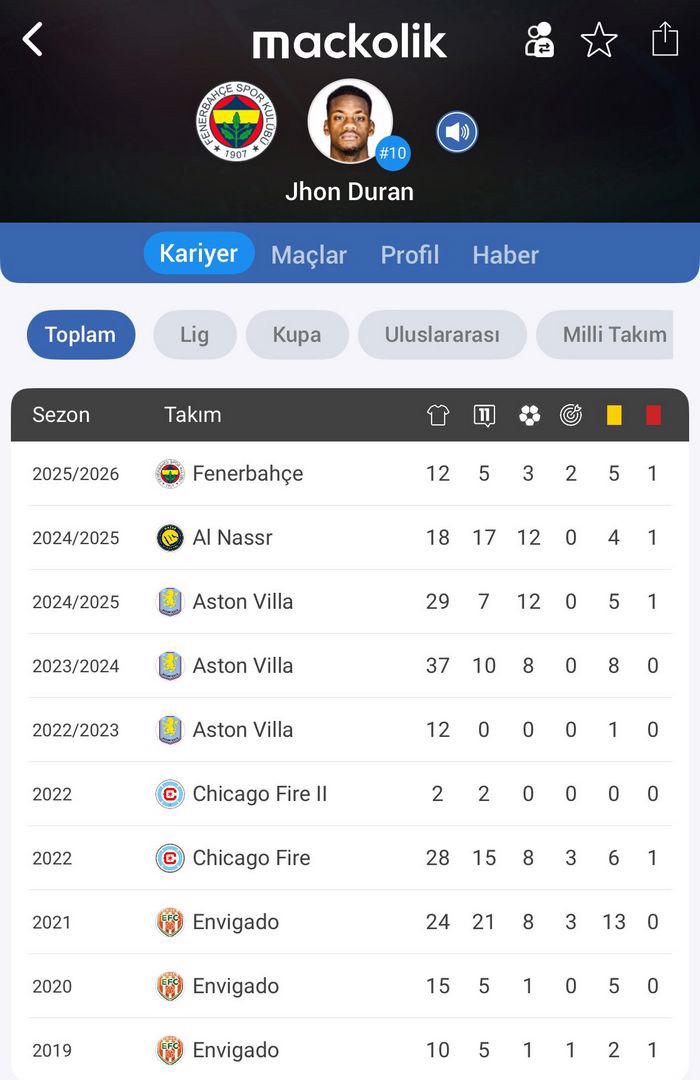Image resolution: width=700 pixels, height=1080 pixels.
Task: Filter by Milli Takım stats
Action: [610, 335]
